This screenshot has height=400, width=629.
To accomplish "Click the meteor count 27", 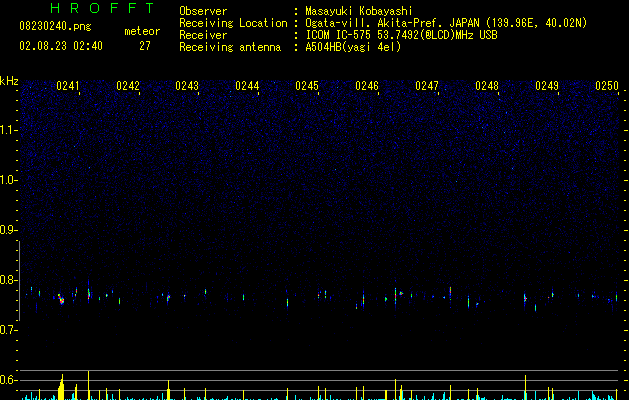I will (145, 46).
